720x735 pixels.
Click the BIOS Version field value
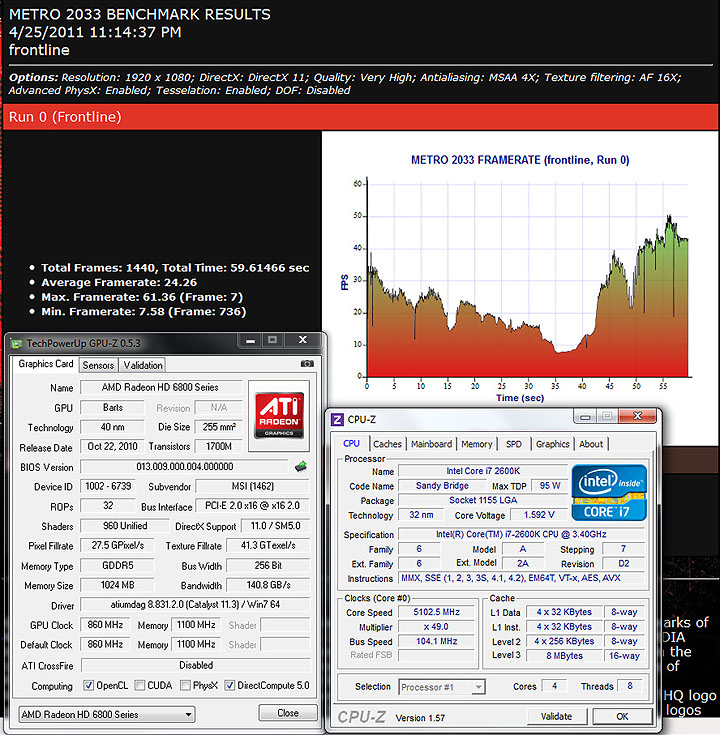click(184, 466)
